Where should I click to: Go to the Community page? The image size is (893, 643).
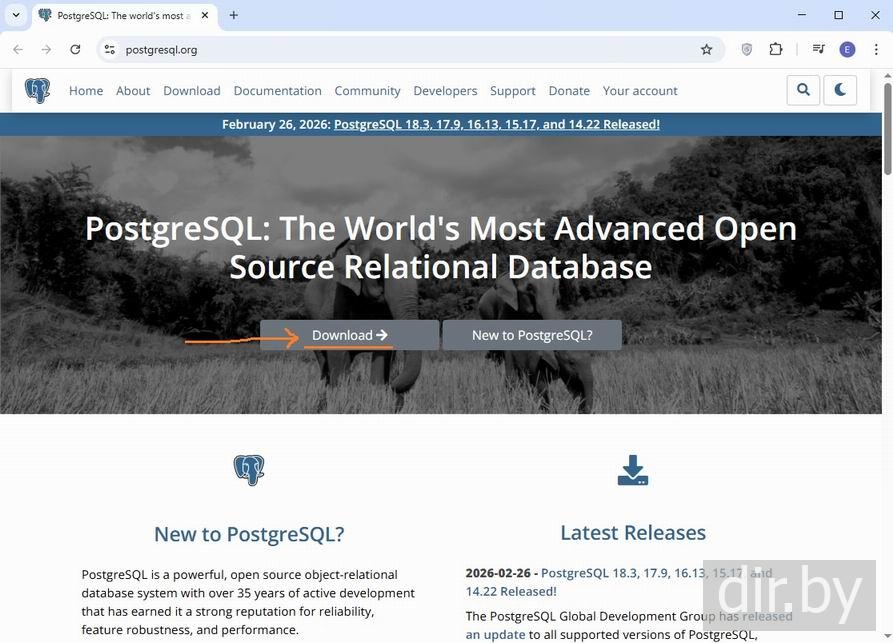coord(367,91)
